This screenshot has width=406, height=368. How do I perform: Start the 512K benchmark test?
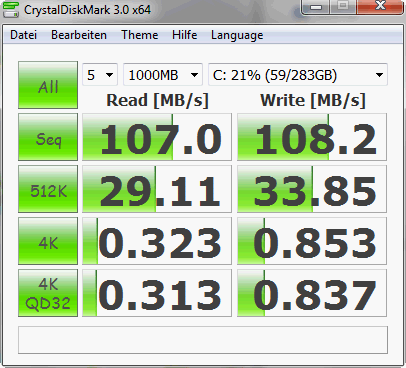[x=48, y=189]
